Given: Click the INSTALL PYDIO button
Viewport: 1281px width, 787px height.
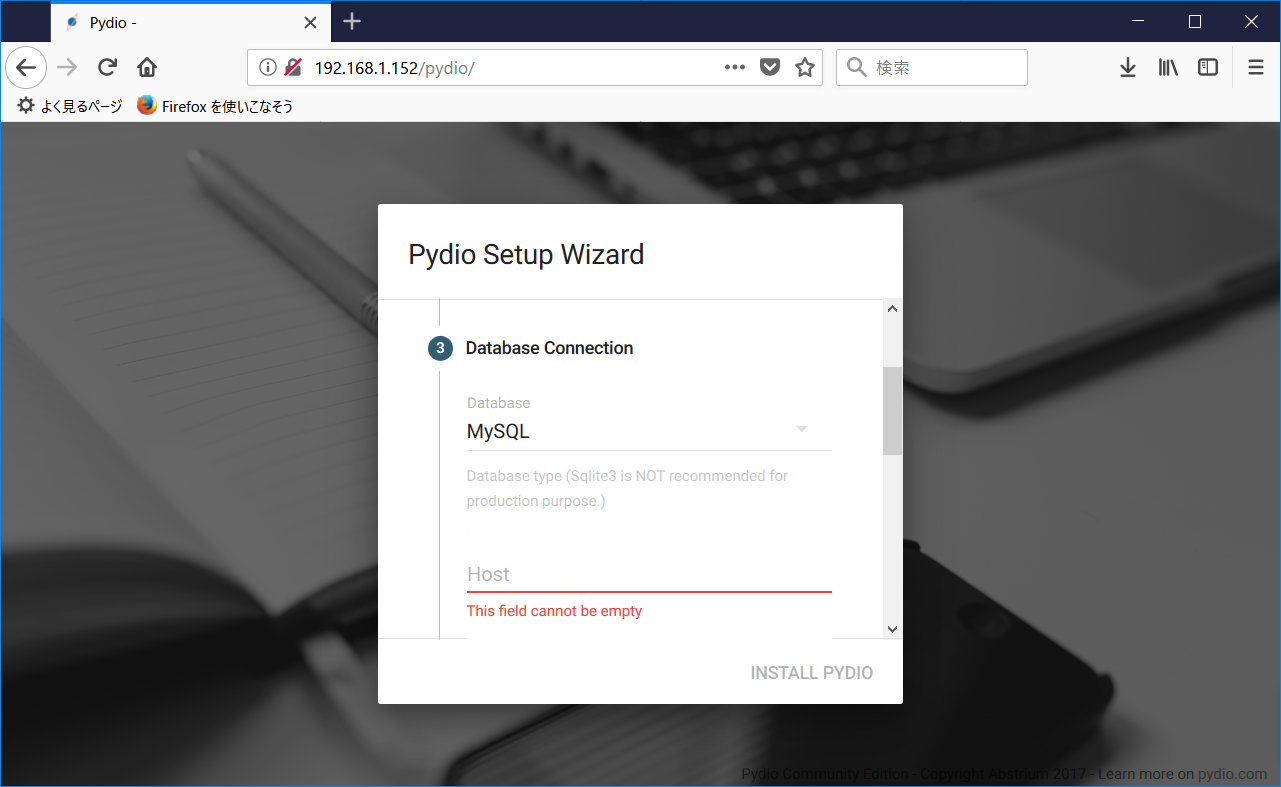Looking at the screenshot, I should tap(811, 672).
